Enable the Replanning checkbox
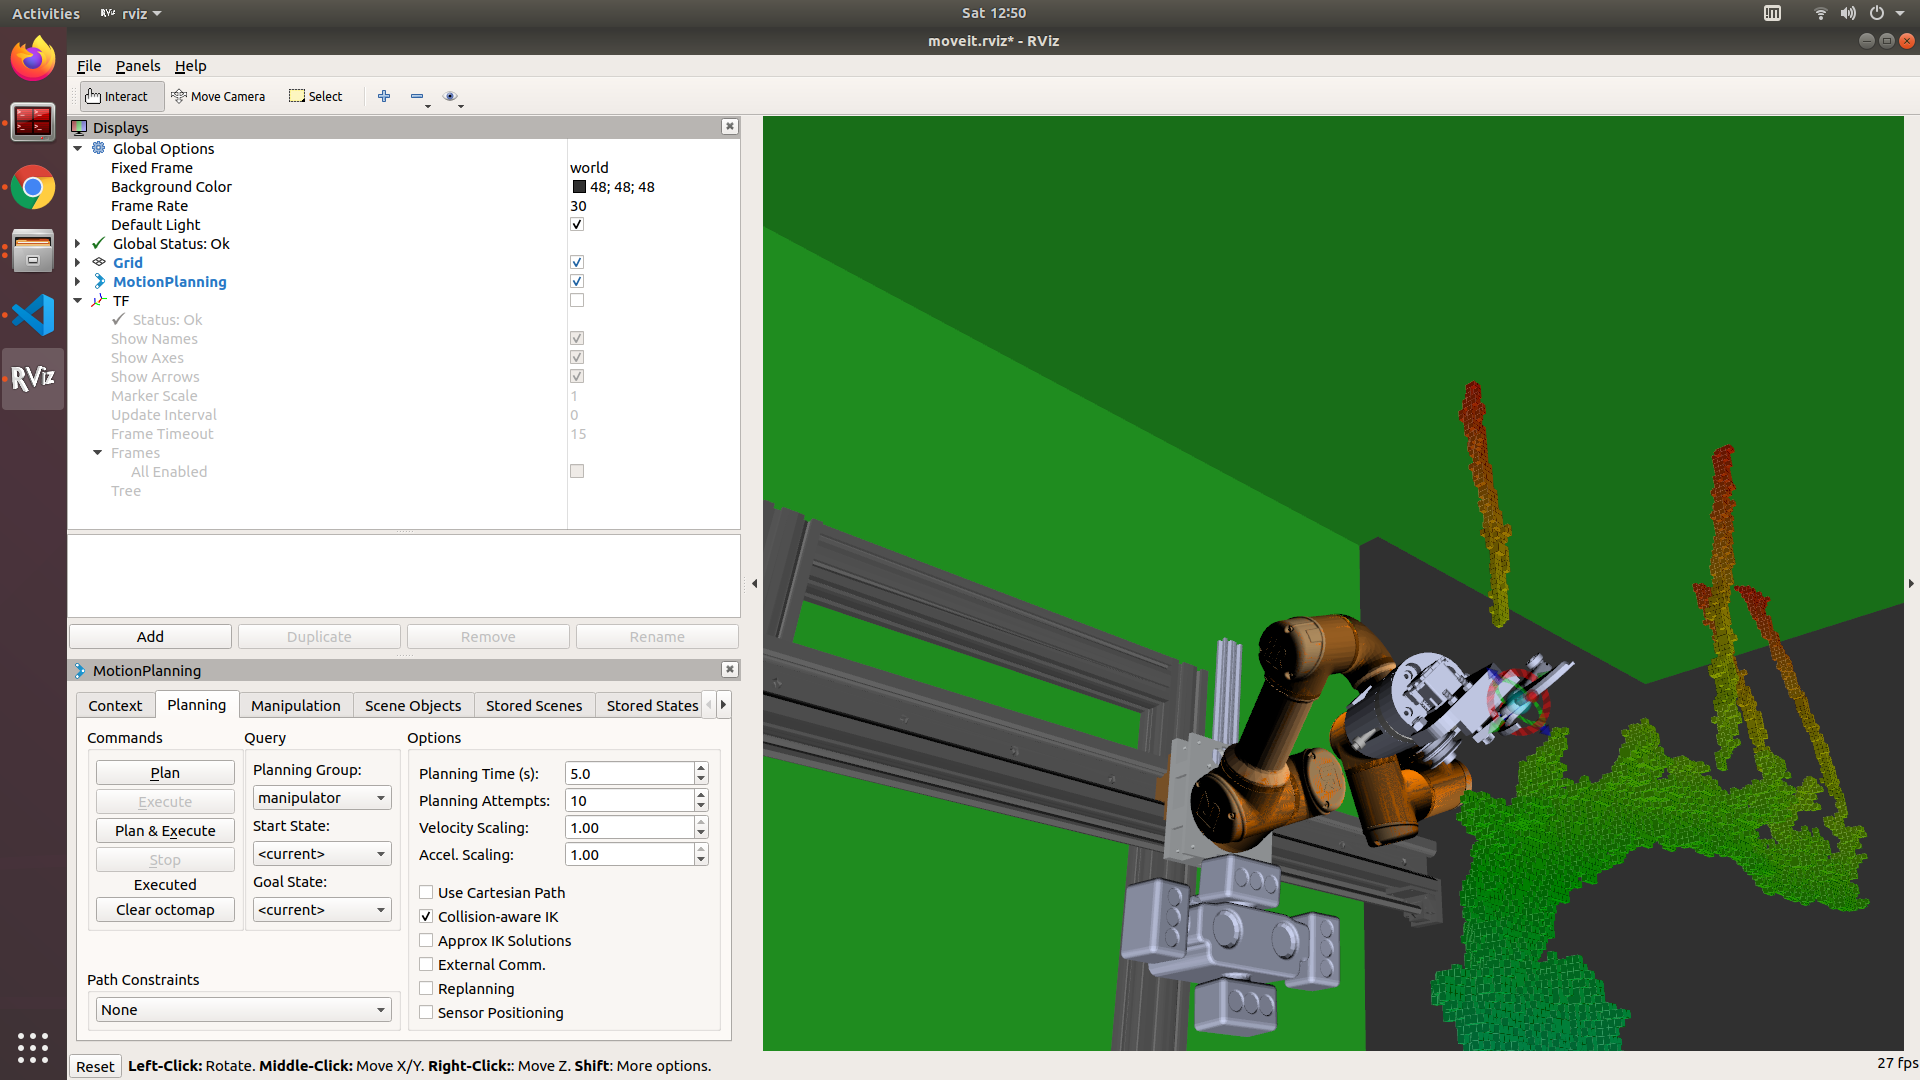Image resolution: width=1920 pixels, height=1080 pixels. pos(426,988)
